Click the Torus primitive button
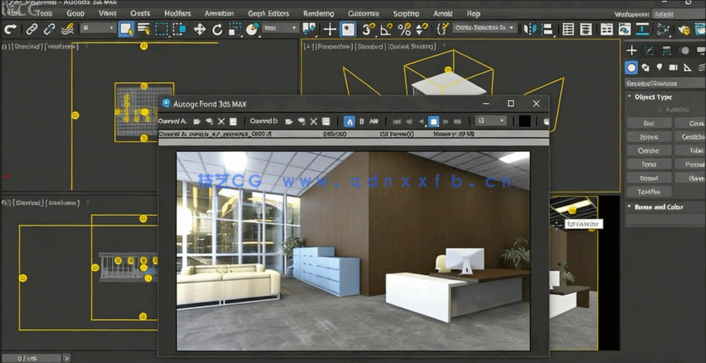Screen dimensions: 706x363 [649, 164]
